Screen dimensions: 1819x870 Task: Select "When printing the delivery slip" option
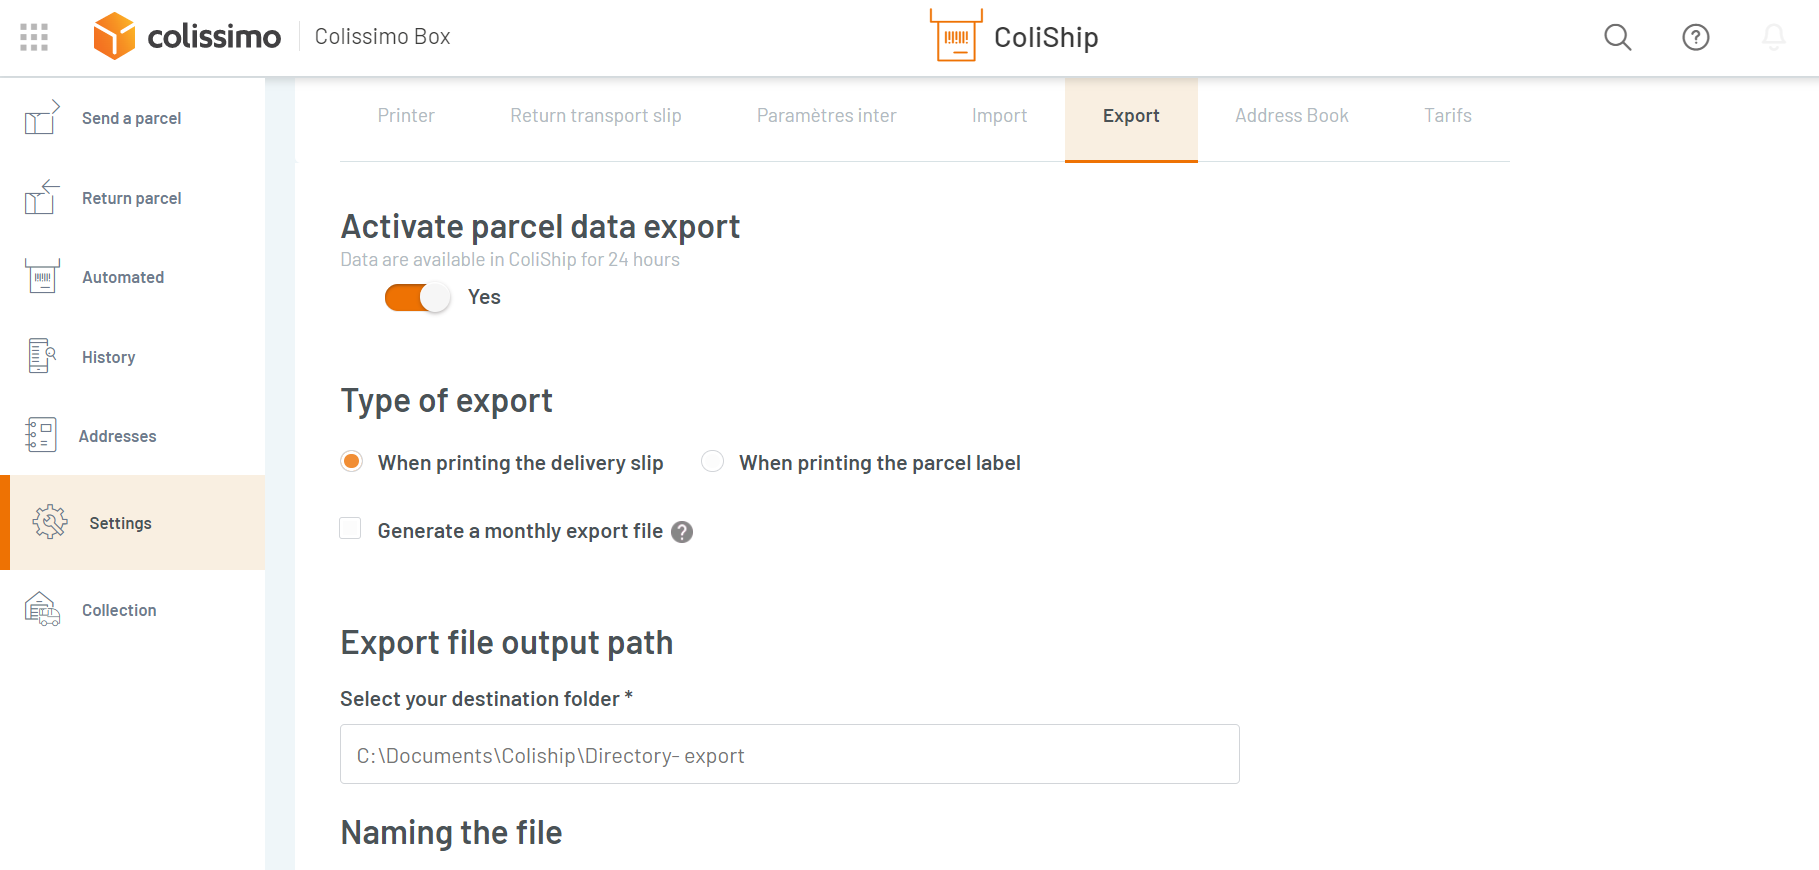click(x=351, y=461)
